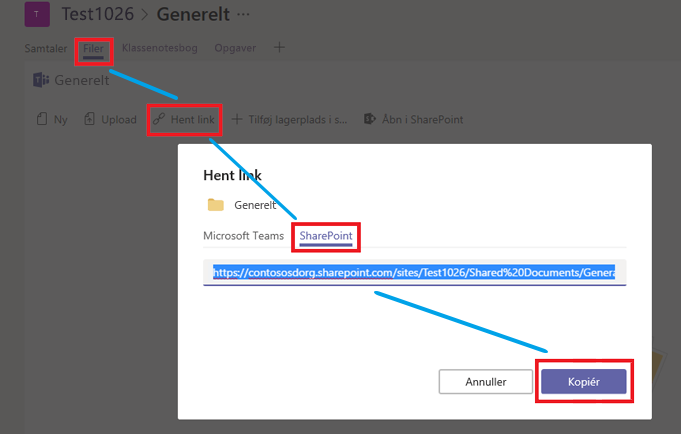The image size is (681, 434).
Task: Select Microsoft Teams tab in dialog
Action: coord(243,235)
